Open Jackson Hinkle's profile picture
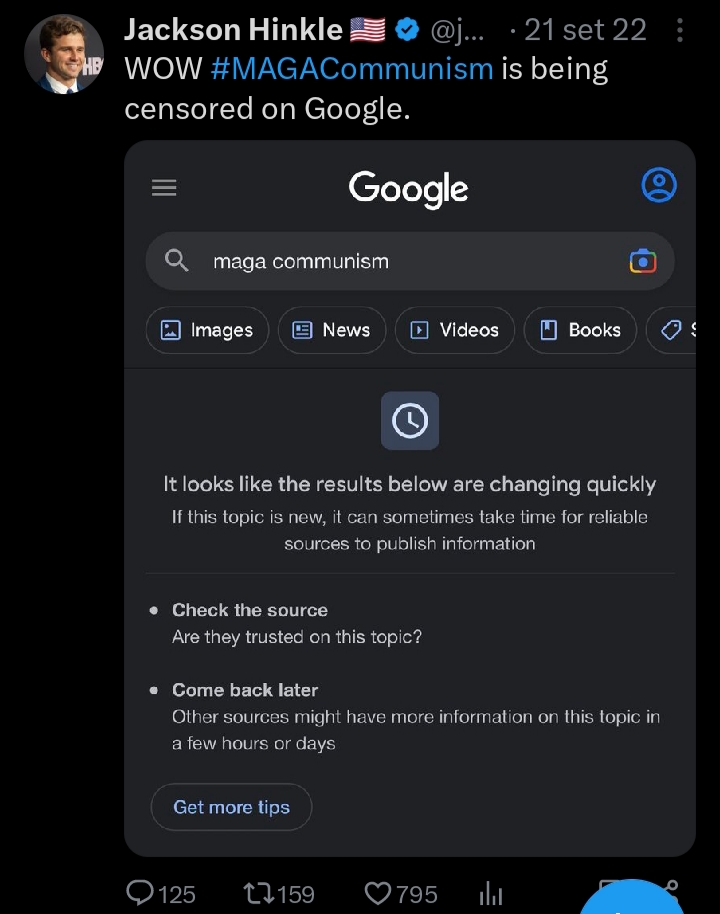This screenshot has height=914, width=720. pos(64,54)
